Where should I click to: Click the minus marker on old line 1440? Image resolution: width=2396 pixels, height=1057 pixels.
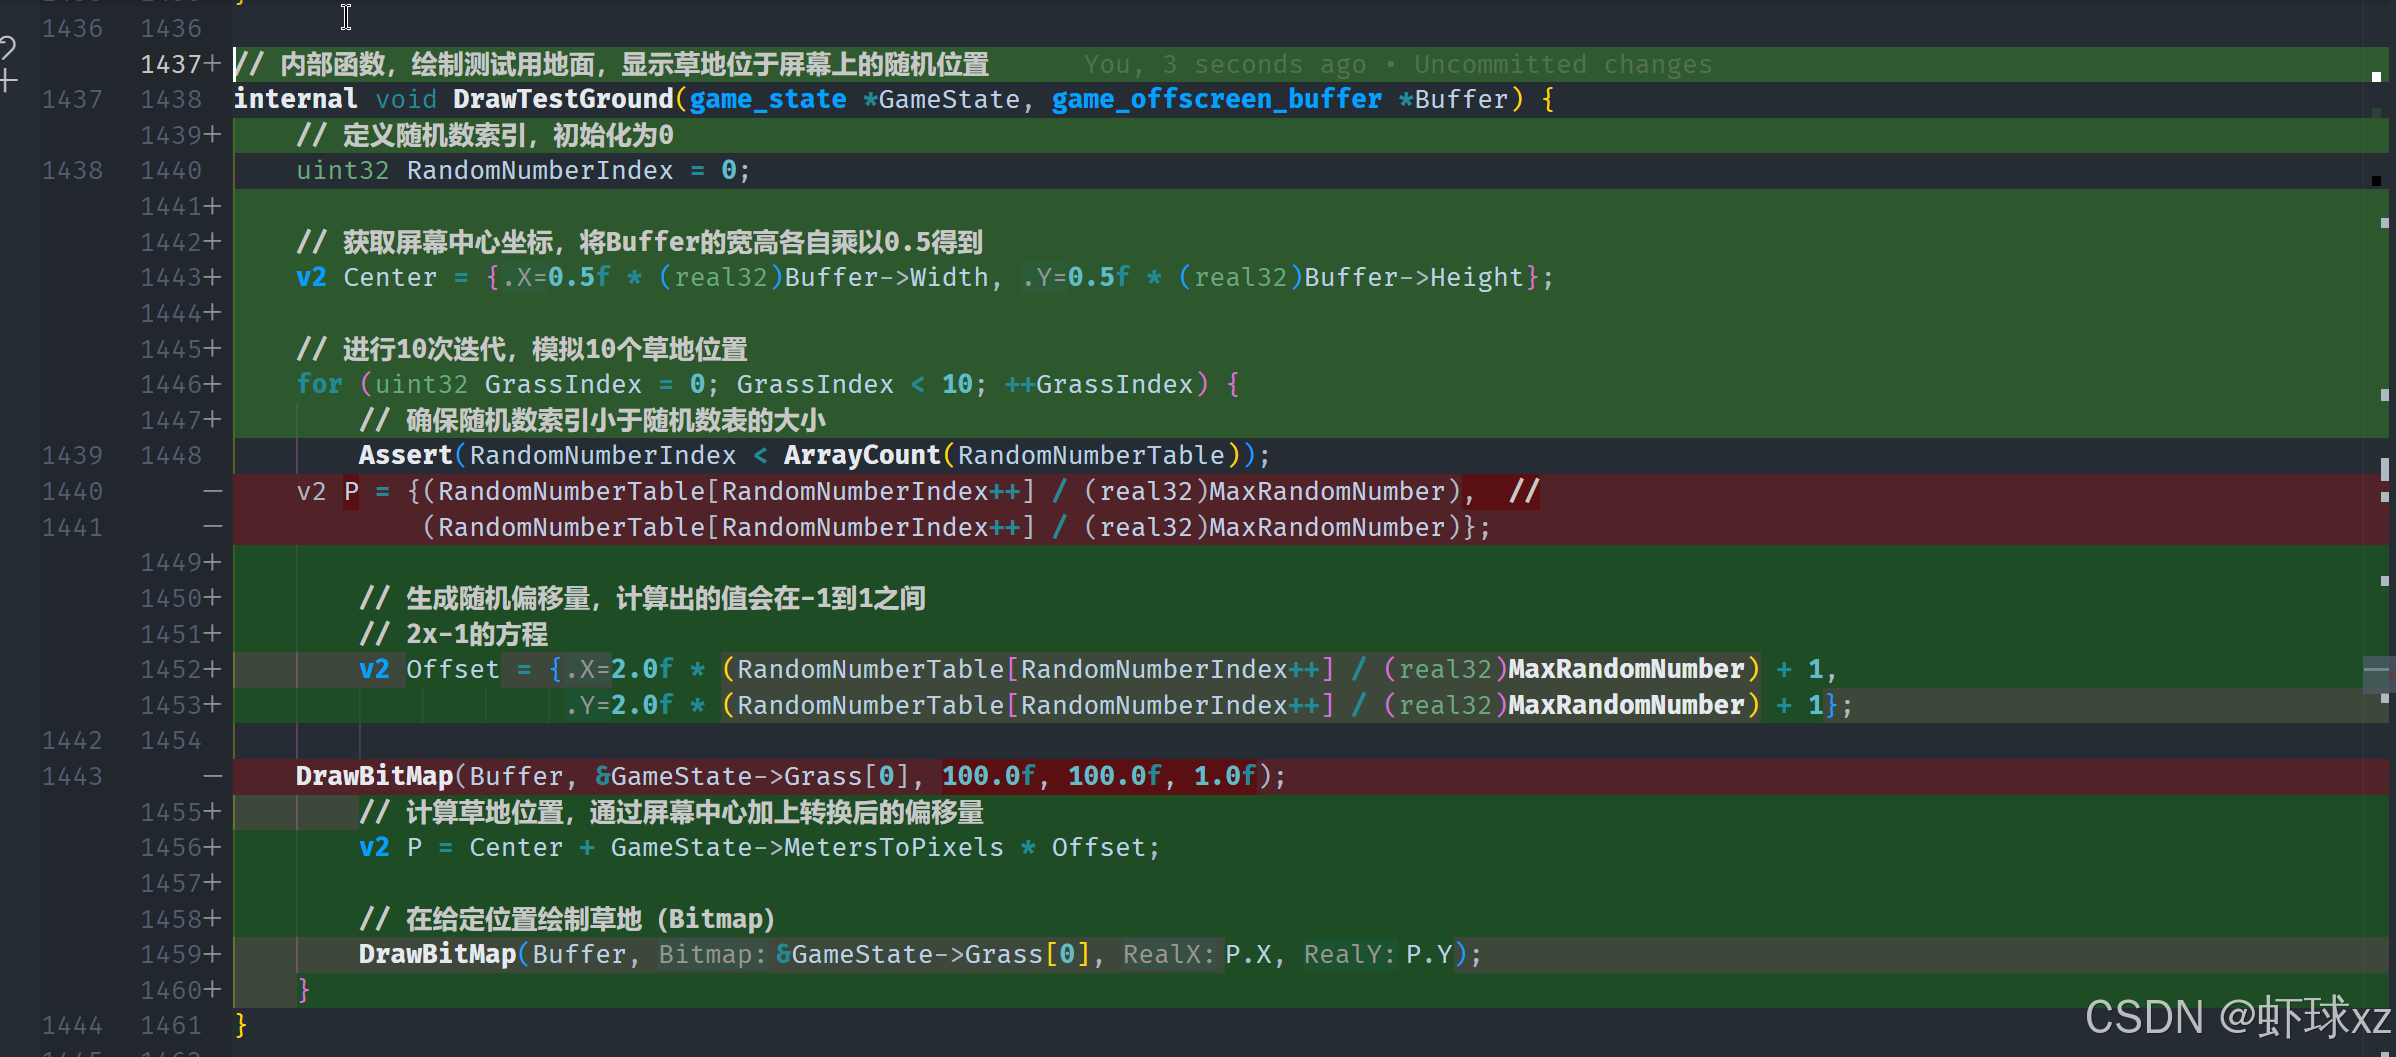click(x=212, y=491)
